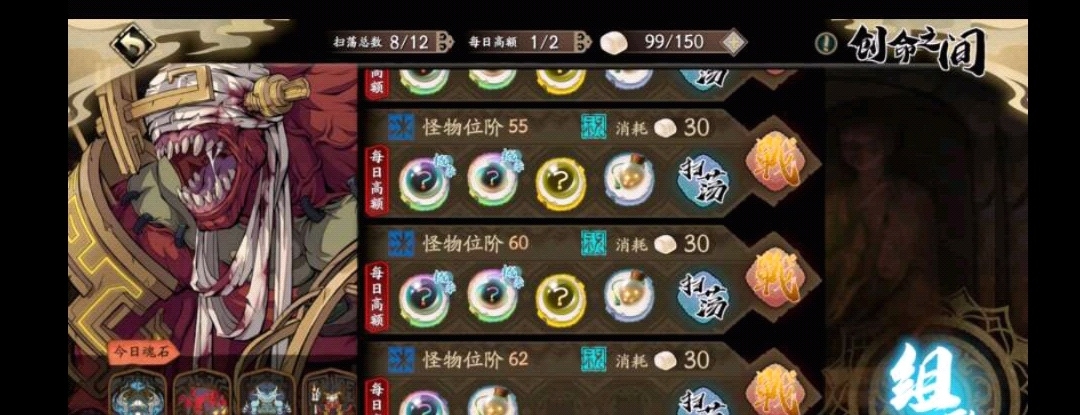Expand the 扫荡总数 8/12 arrow
The width and height of the screenshot is (1080, 415).
point(446,42)
